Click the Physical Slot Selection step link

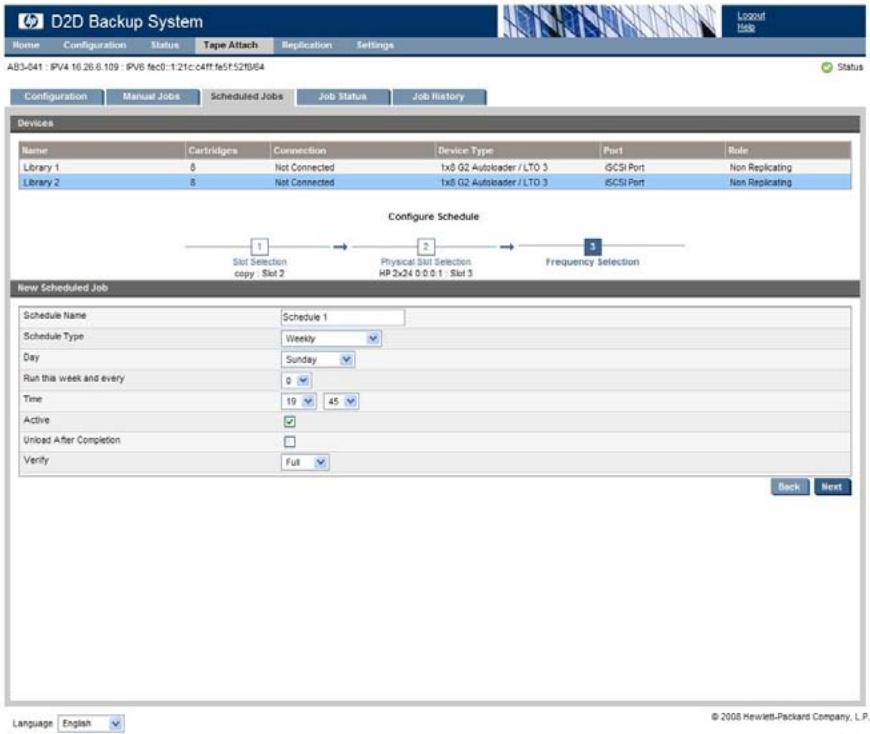click(x=426, y=262)
